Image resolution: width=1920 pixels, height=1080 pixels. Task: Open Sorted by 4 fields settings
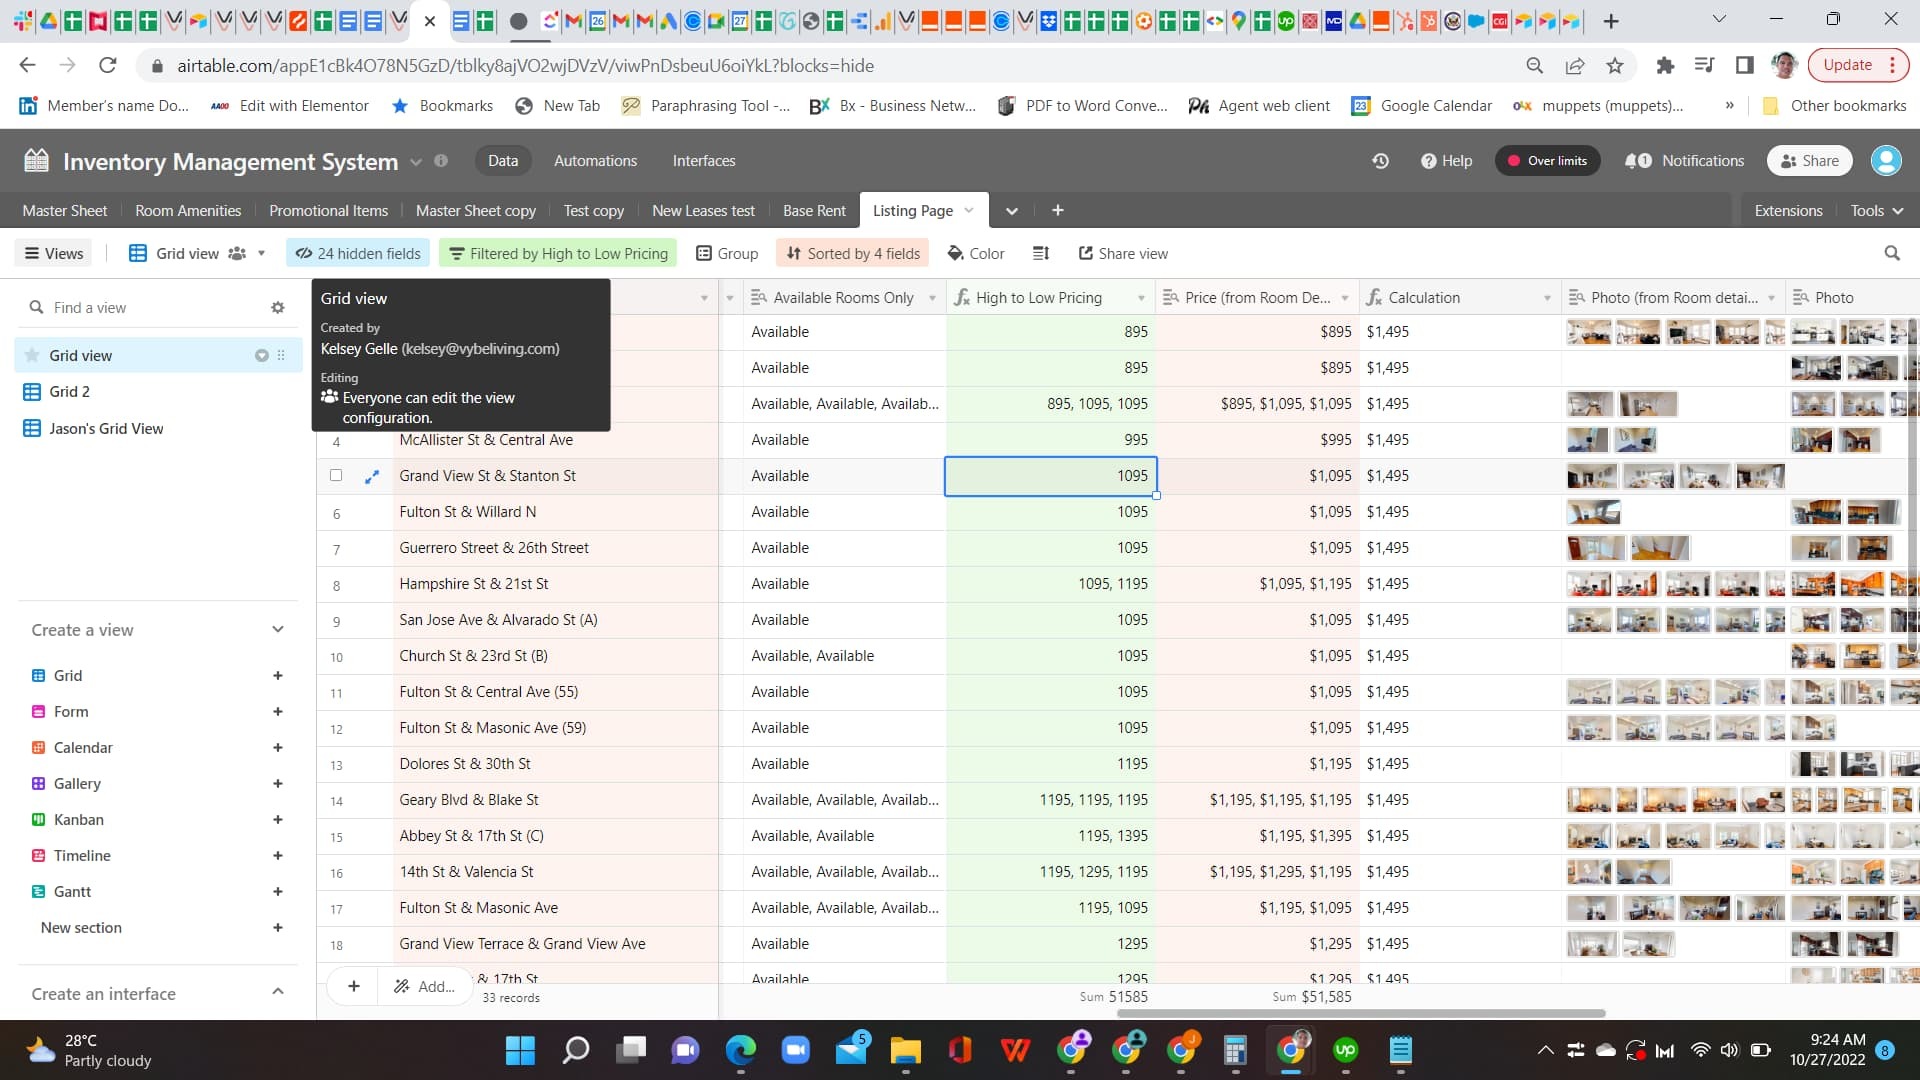coord(853,254)
